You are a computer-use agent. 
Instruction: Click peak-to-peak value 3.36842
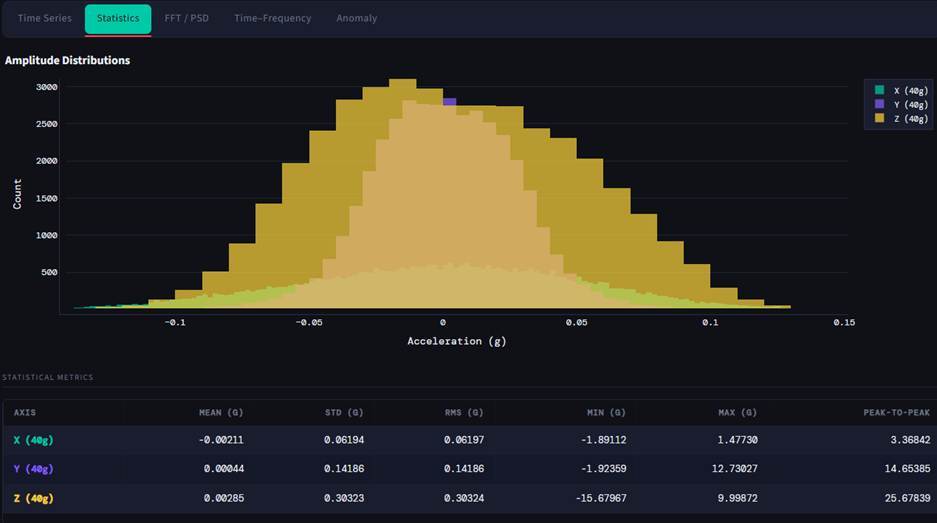(910, 440)
